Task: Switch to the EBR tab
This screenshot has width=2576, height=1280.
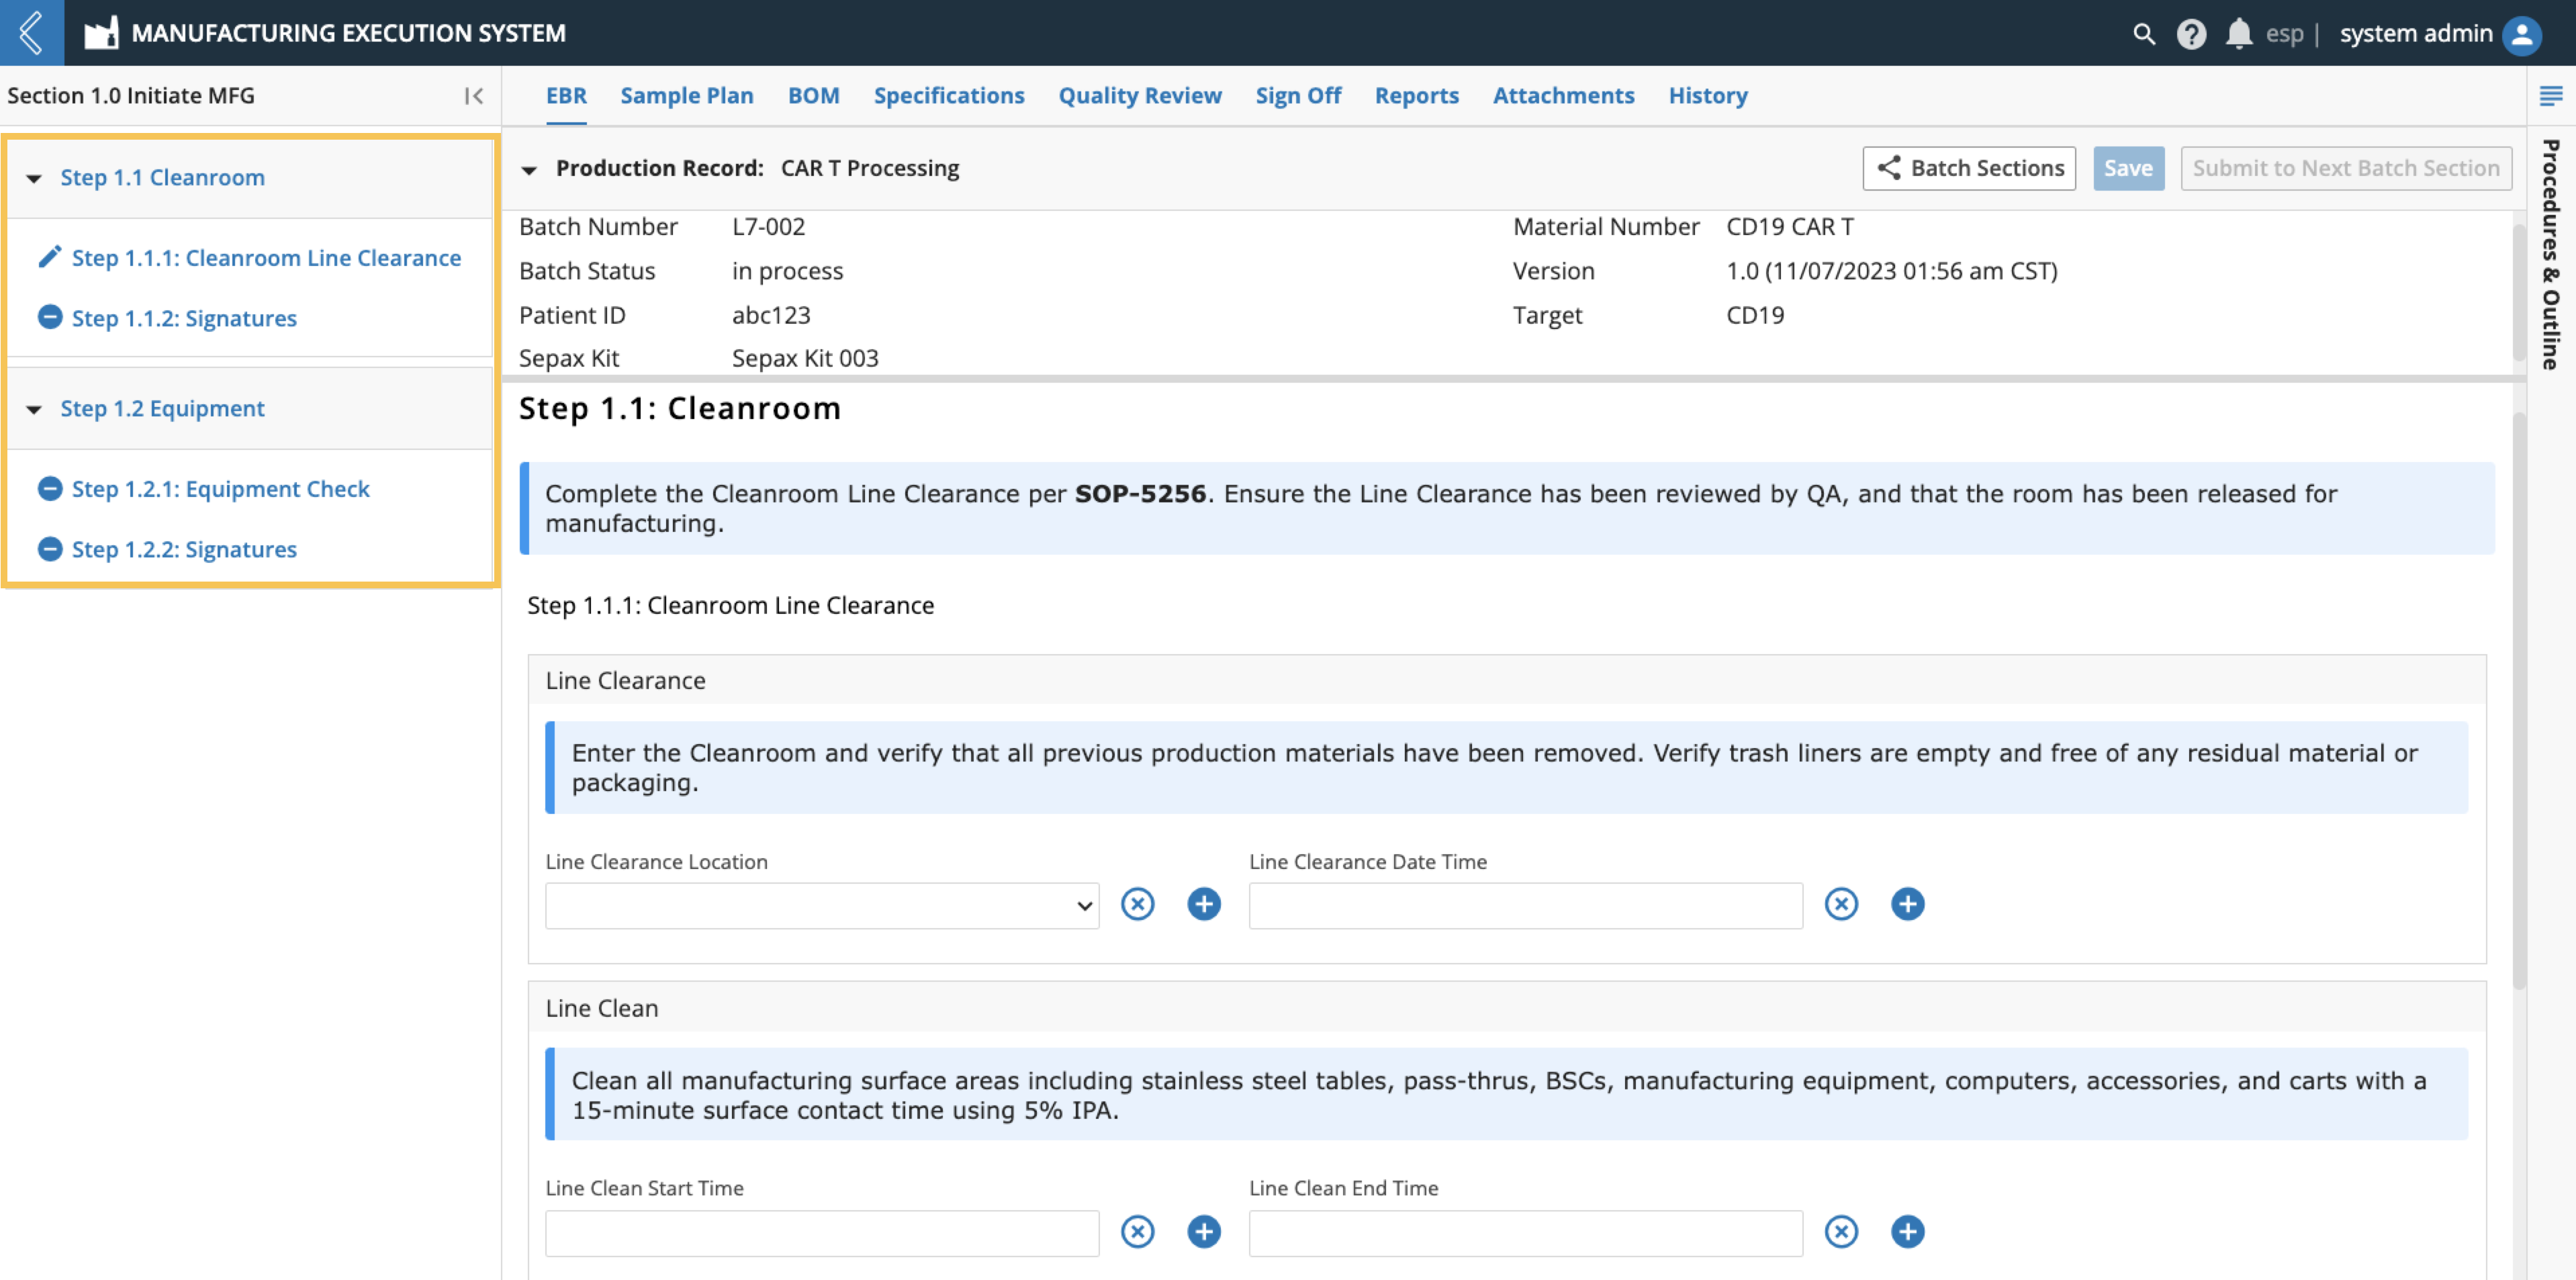Action: coord(566,96)
